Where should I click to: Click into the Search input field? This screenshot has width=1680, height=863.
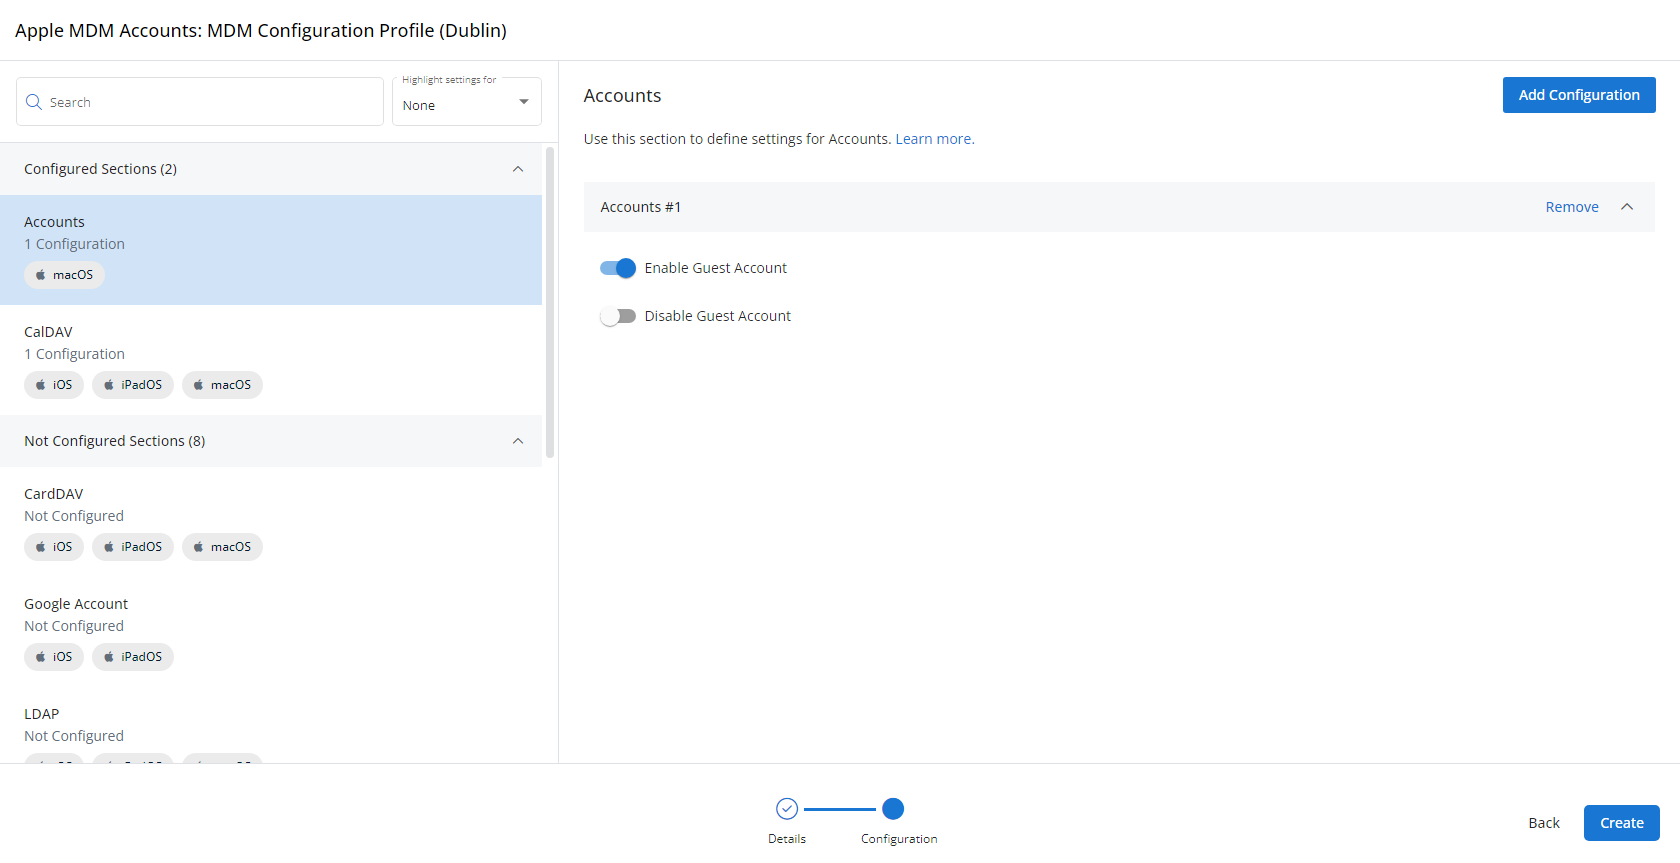click(210, 102)
